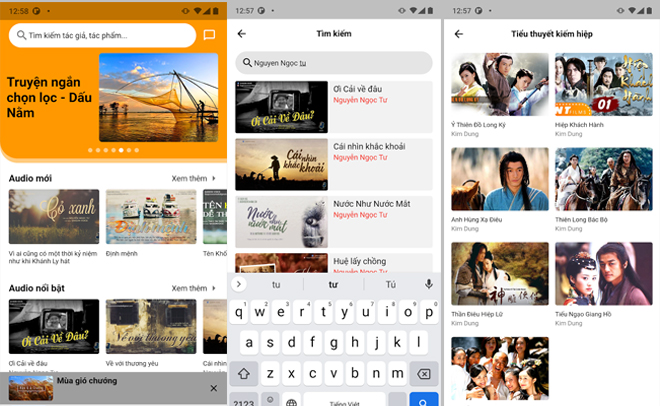Focus the "Nguyen Ngoc tu" search input

coord(334,63)
